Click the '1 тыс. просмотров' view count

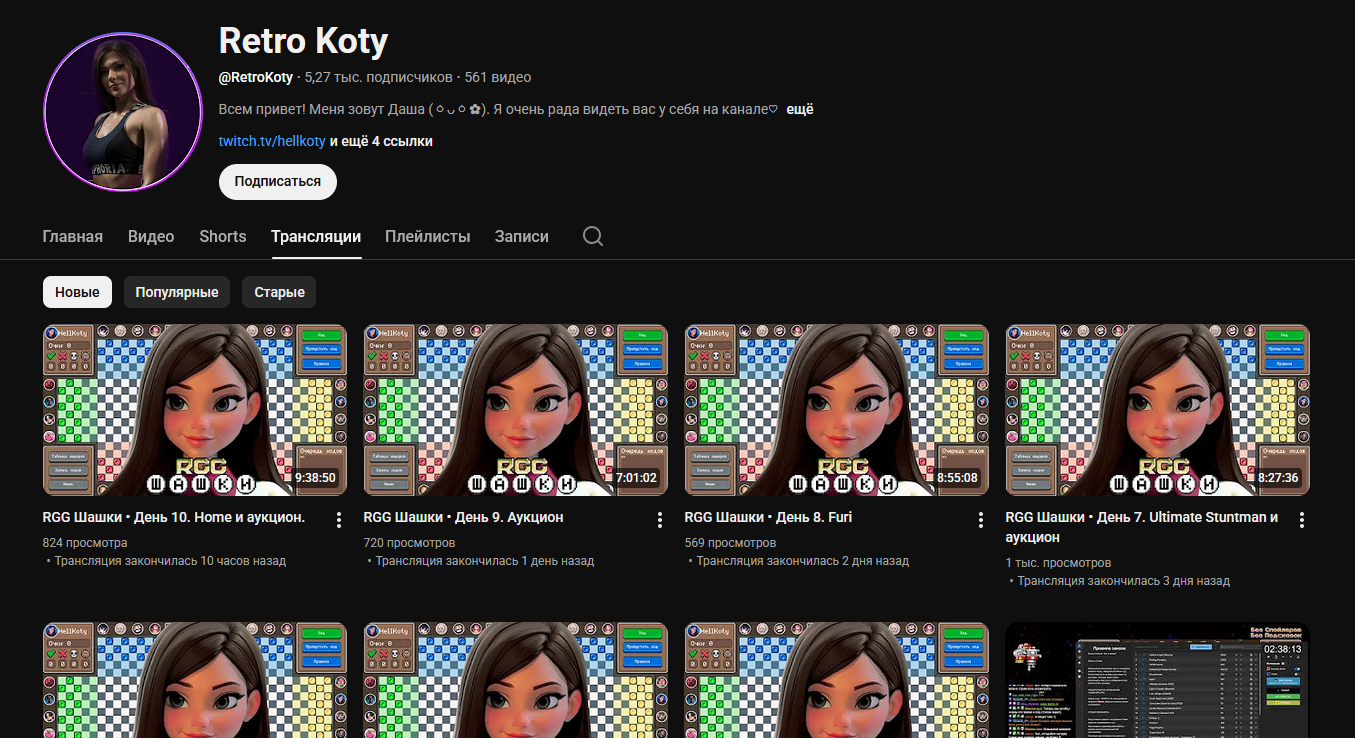point(1059,563)
